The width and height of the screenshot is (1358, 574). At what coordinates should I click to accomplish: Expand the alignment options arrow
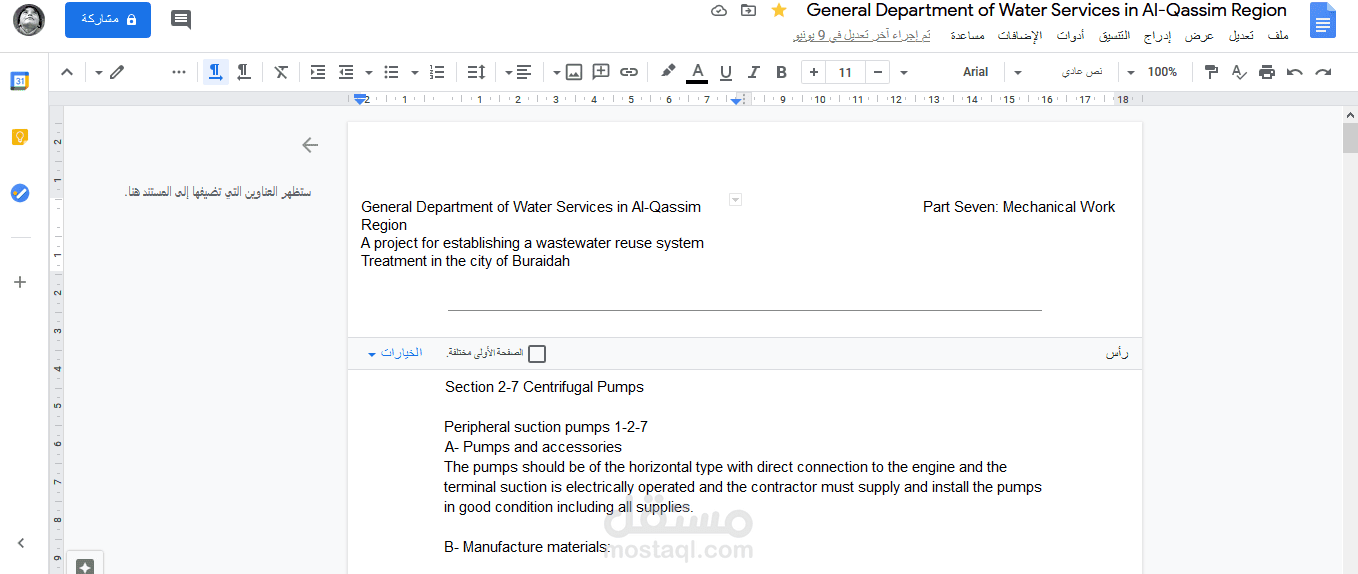tap(508, 72)
